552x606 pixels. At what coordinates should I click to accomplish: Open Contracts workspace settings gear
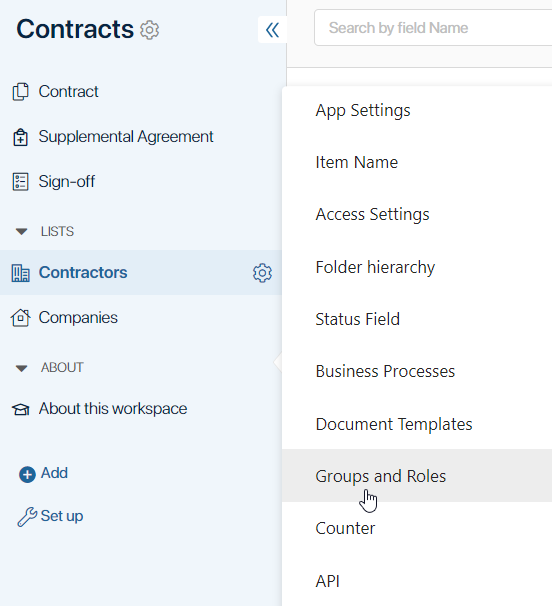(149, 30)
